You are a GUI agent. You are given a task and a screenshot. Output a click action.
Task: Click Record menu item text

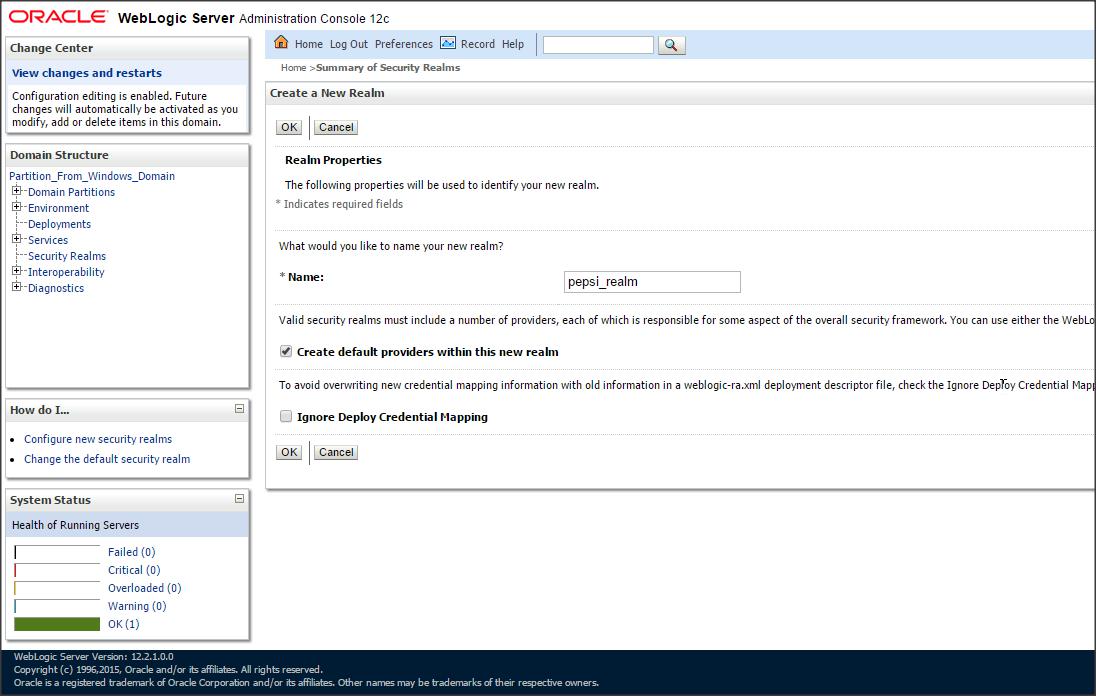tap(477, 44)
